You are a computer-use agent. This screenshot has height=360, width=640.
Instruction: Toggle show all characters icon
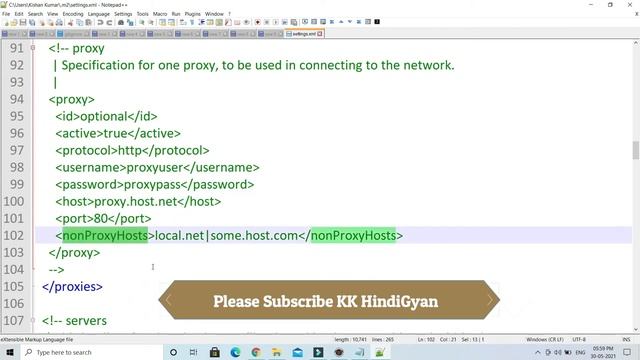pyautogui.click(x=192, y=22)
